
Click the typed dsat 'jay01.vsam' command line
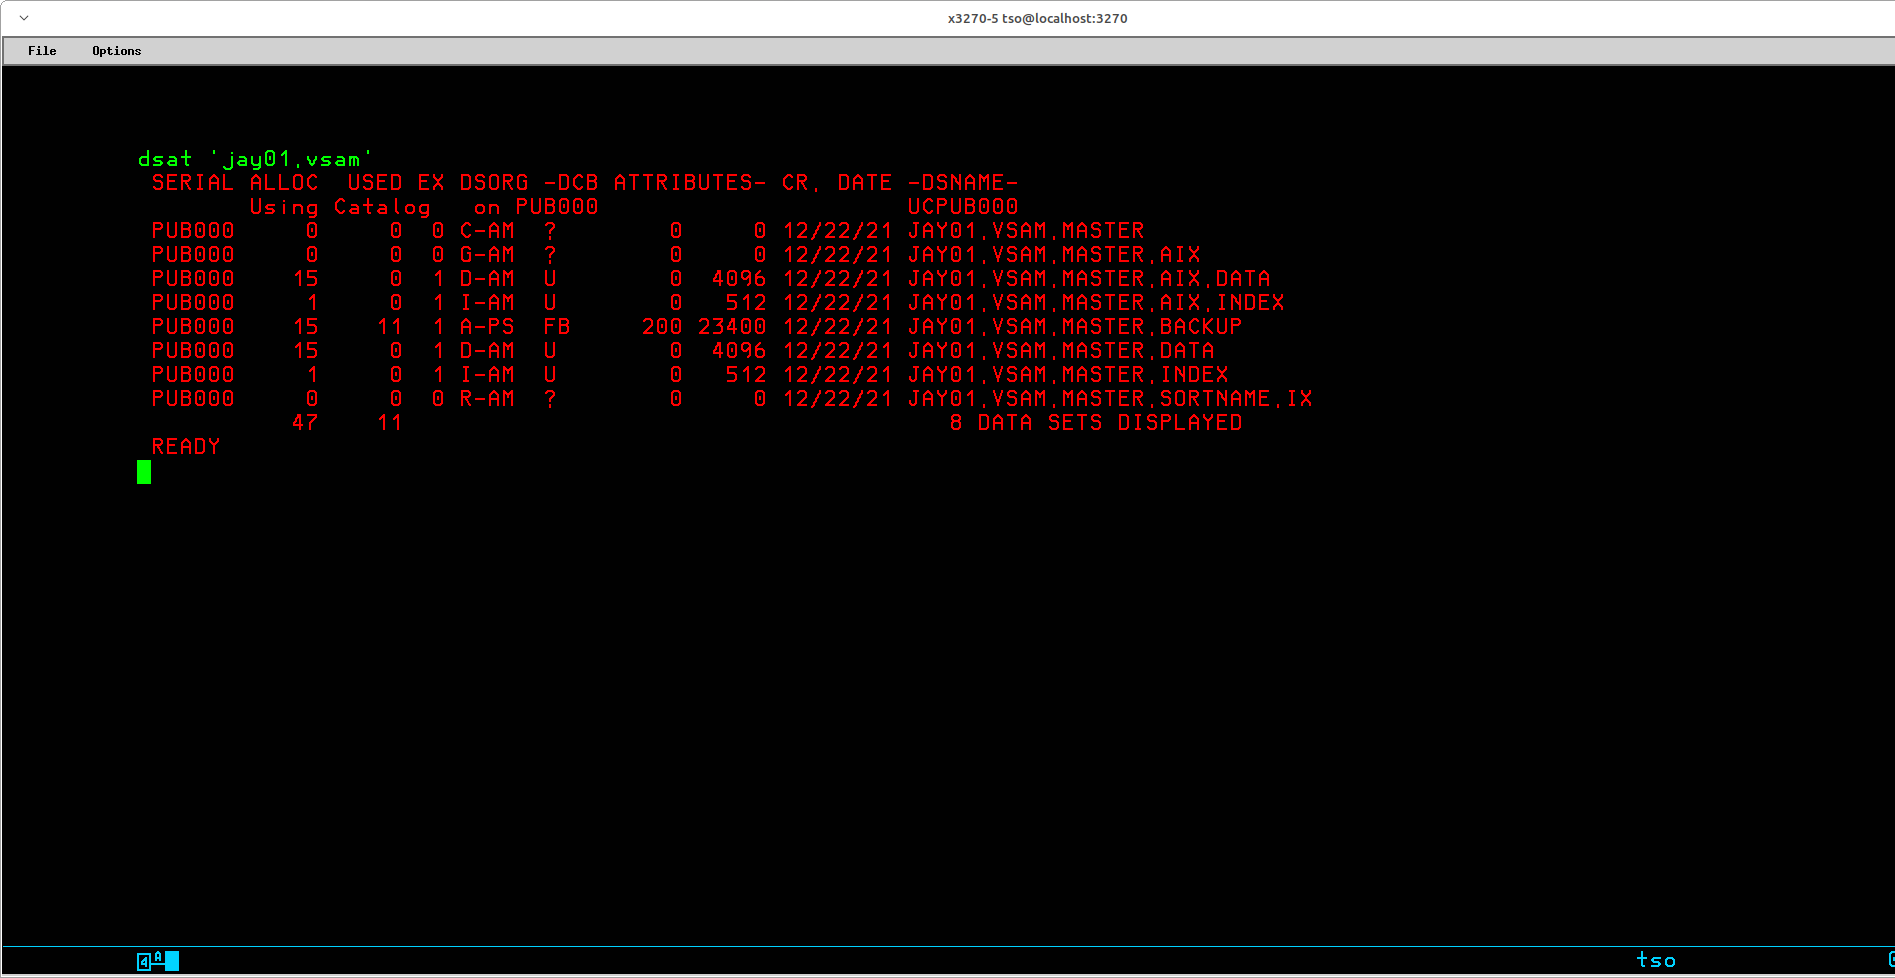point(255,159)
